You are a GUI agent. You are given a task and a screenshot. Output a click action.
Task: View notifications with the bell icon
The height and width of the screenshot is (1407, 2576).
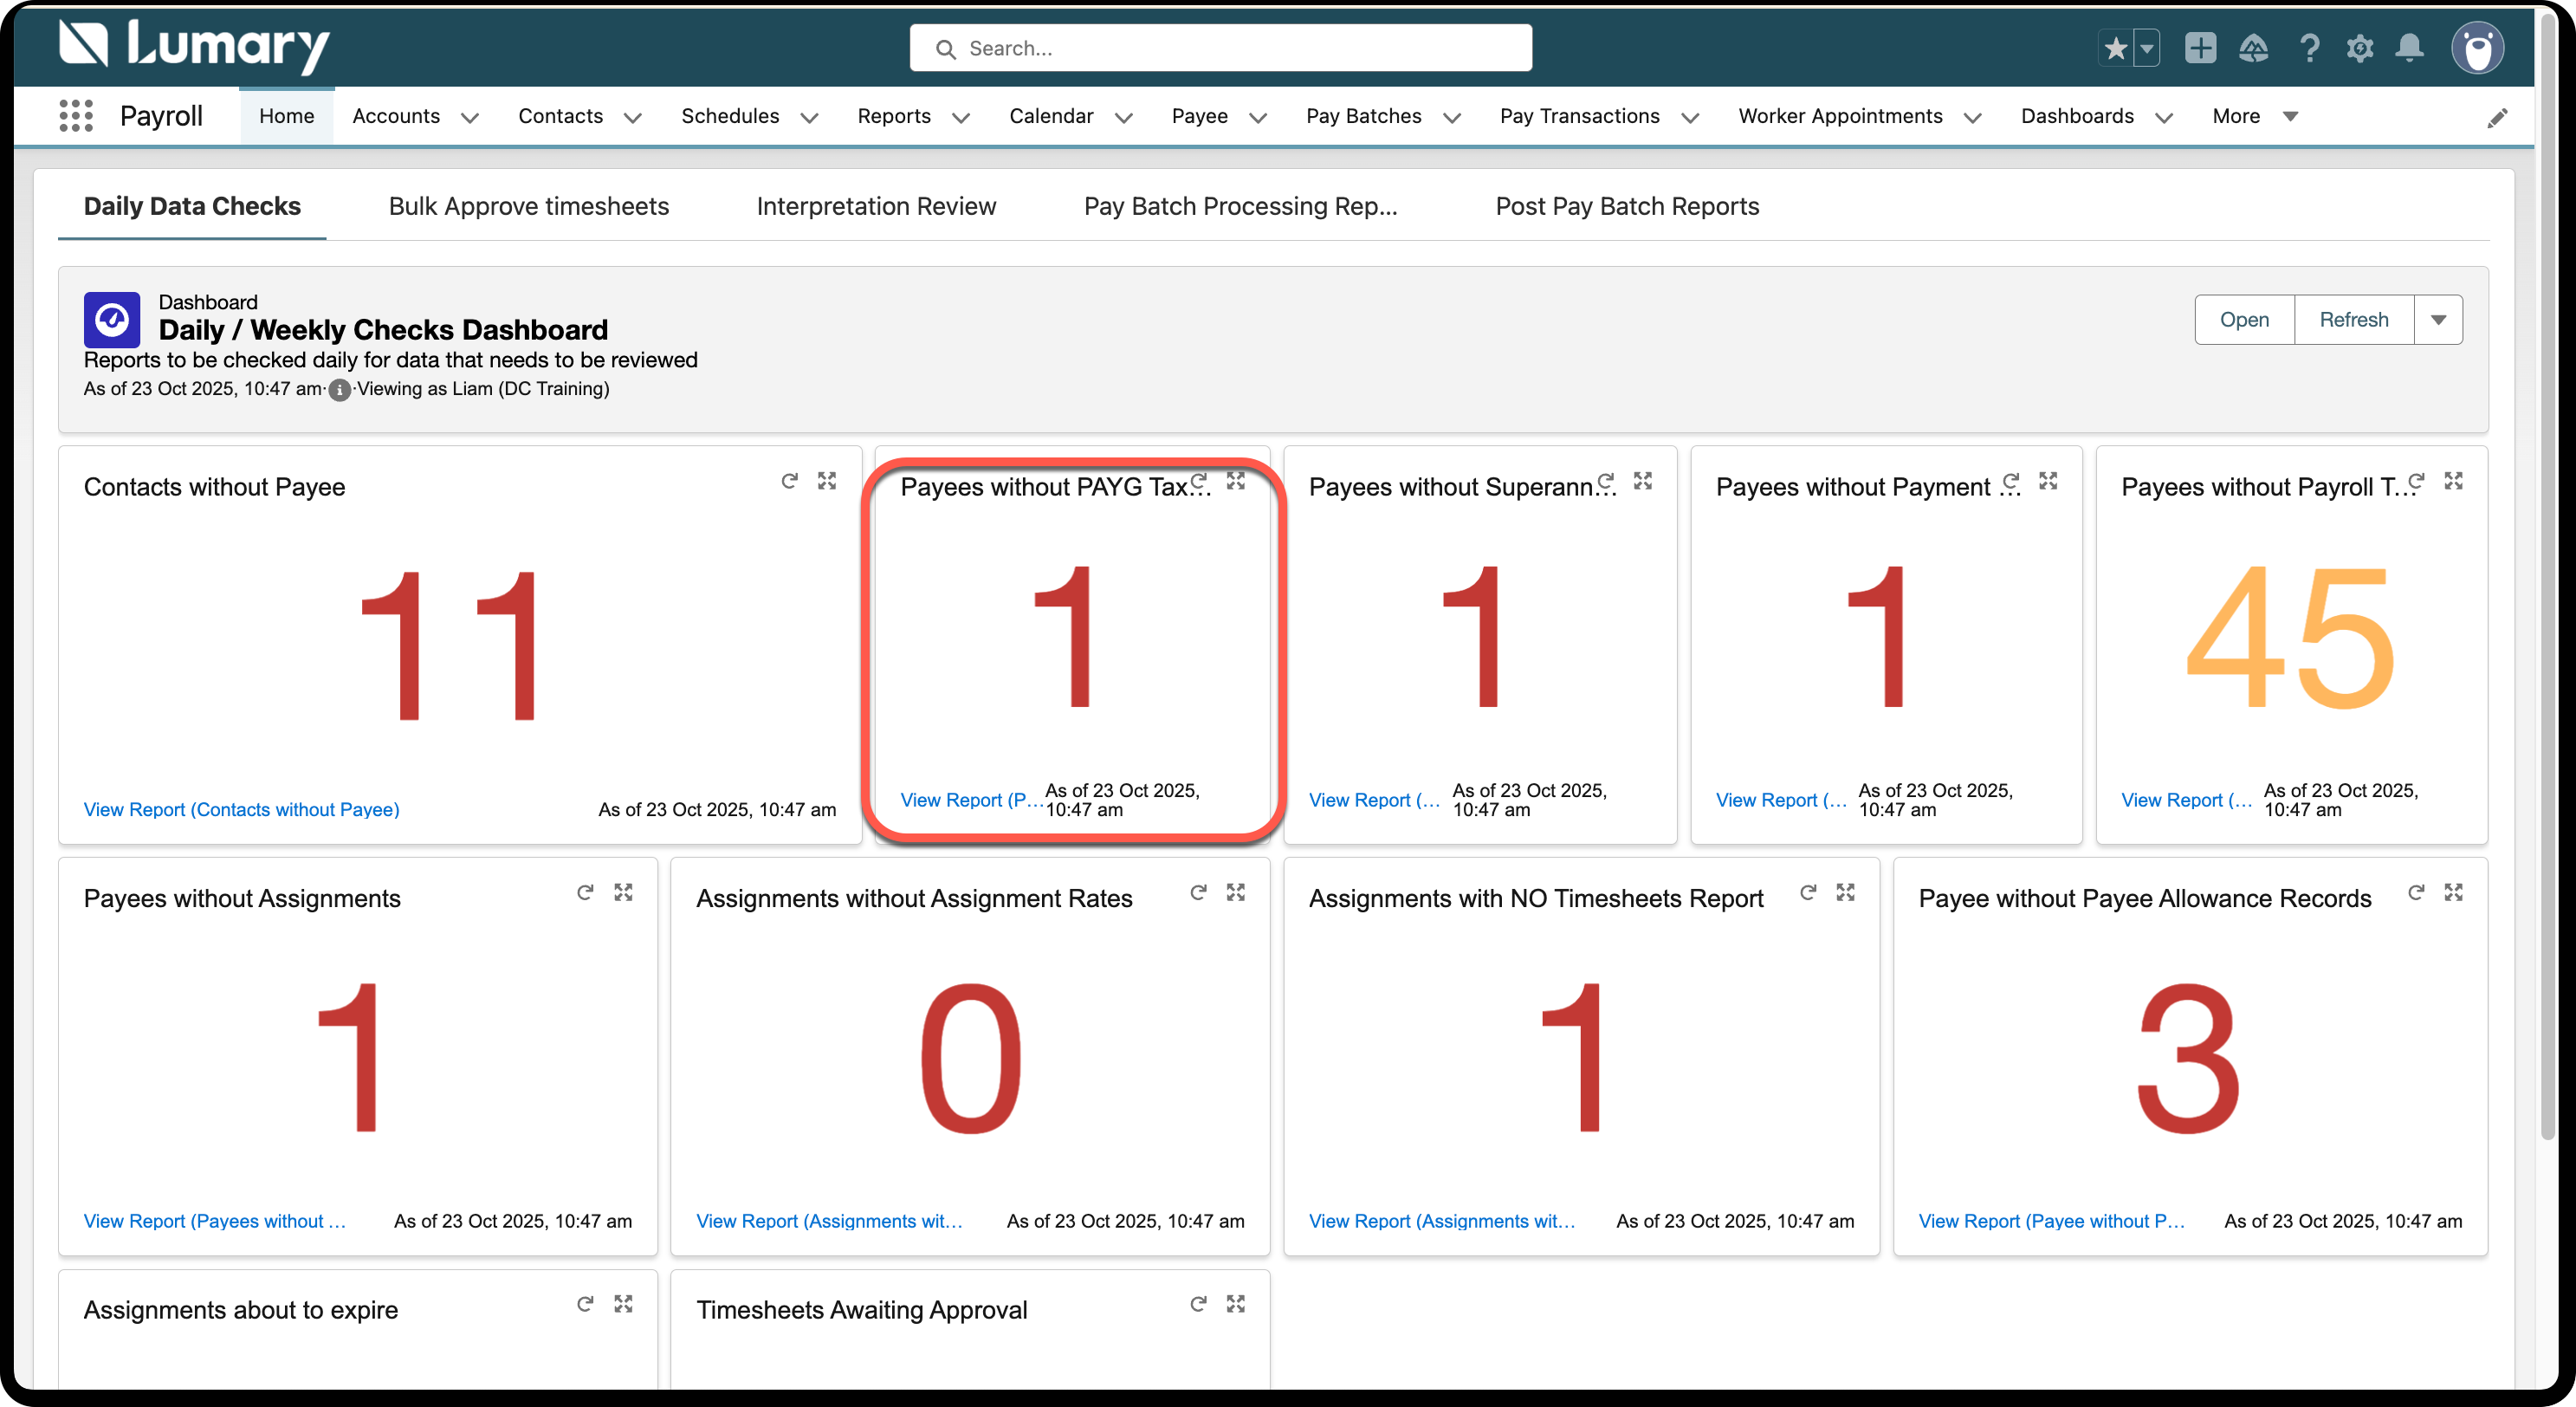(x=2410, y=47)
